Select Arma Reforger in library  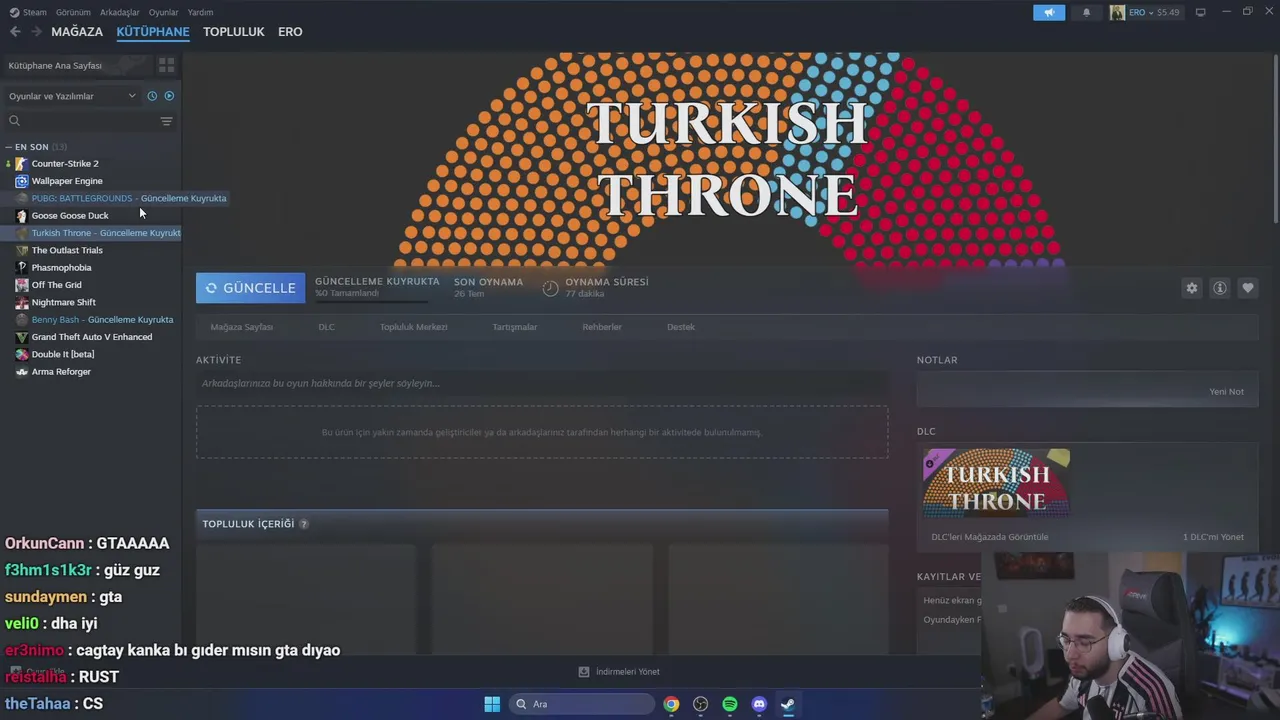61,372
